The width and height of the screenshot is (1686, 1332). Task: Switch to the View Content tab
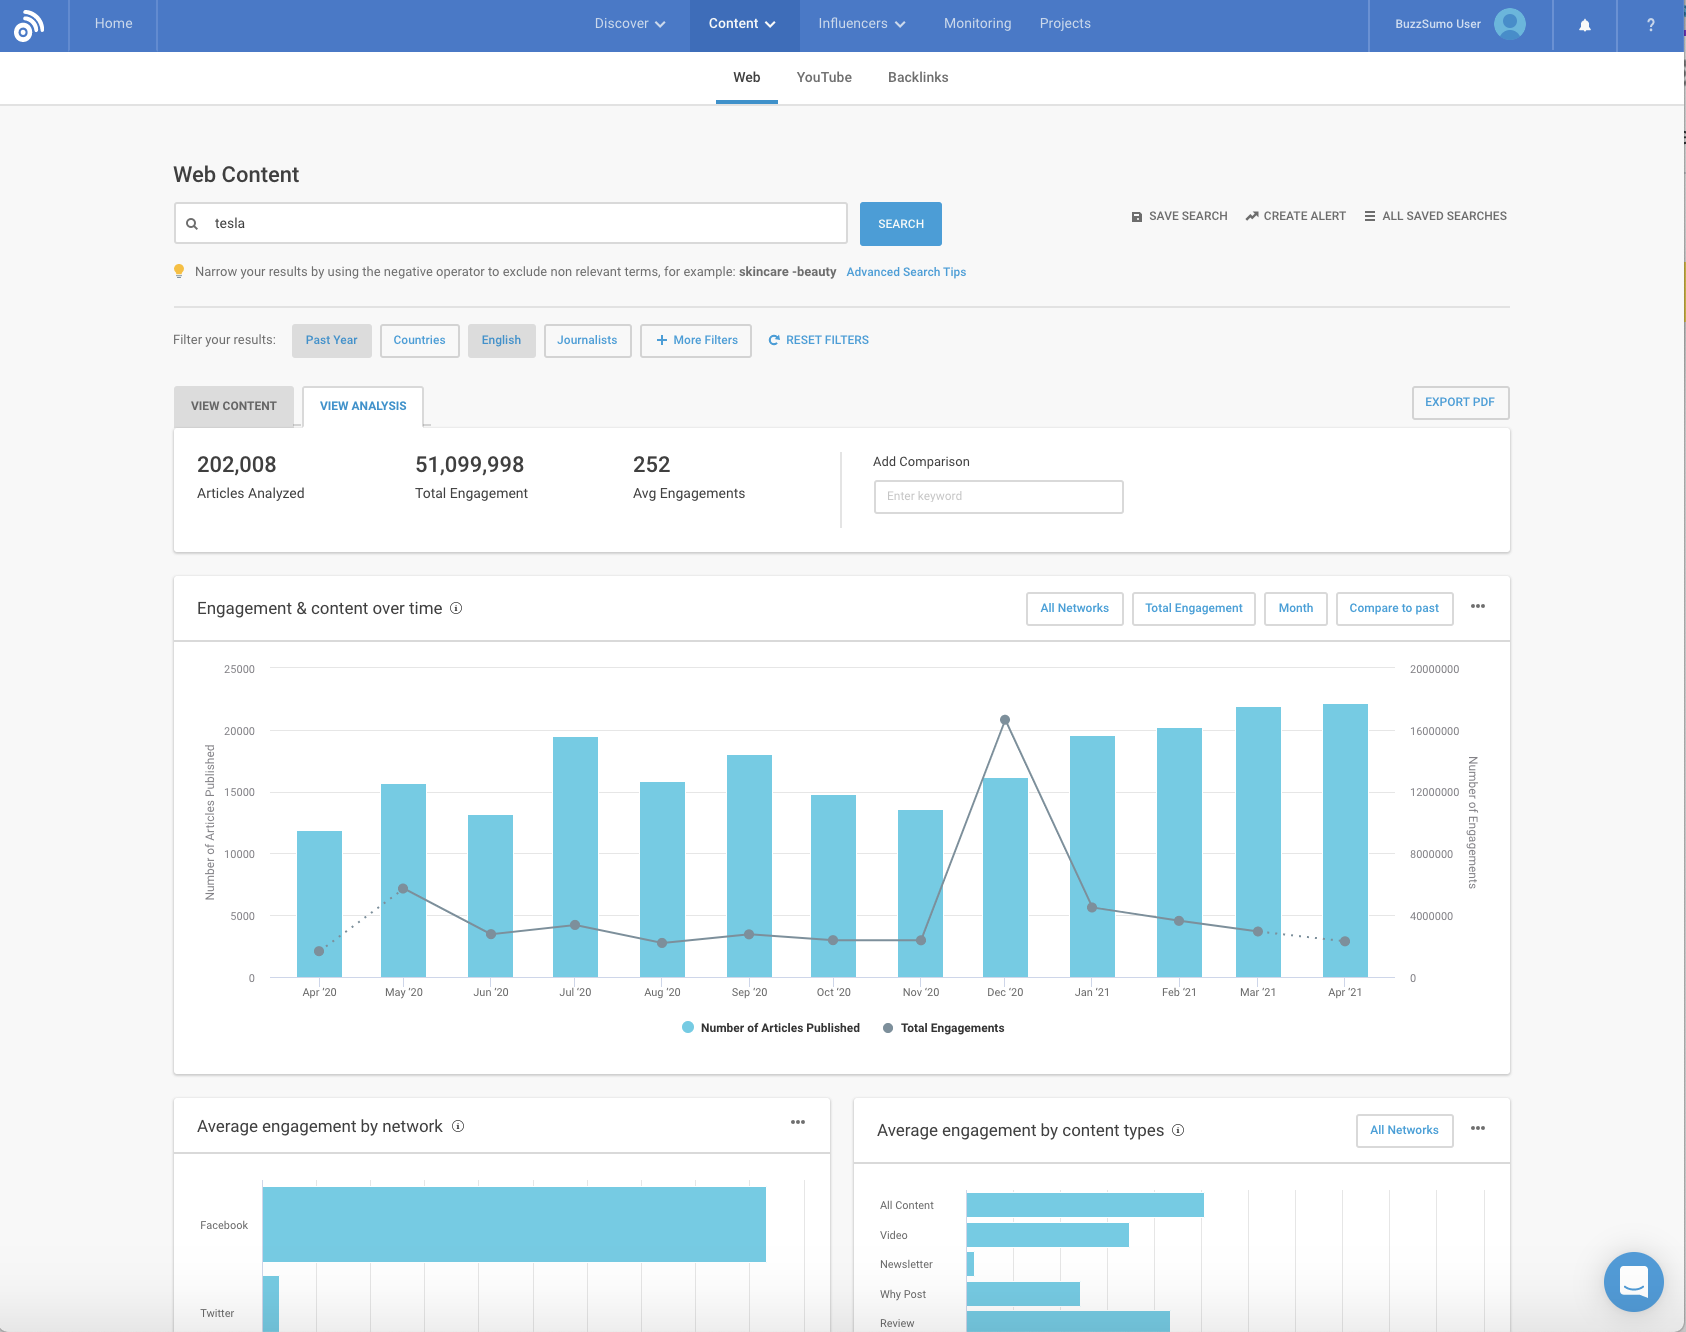(233, 406)
